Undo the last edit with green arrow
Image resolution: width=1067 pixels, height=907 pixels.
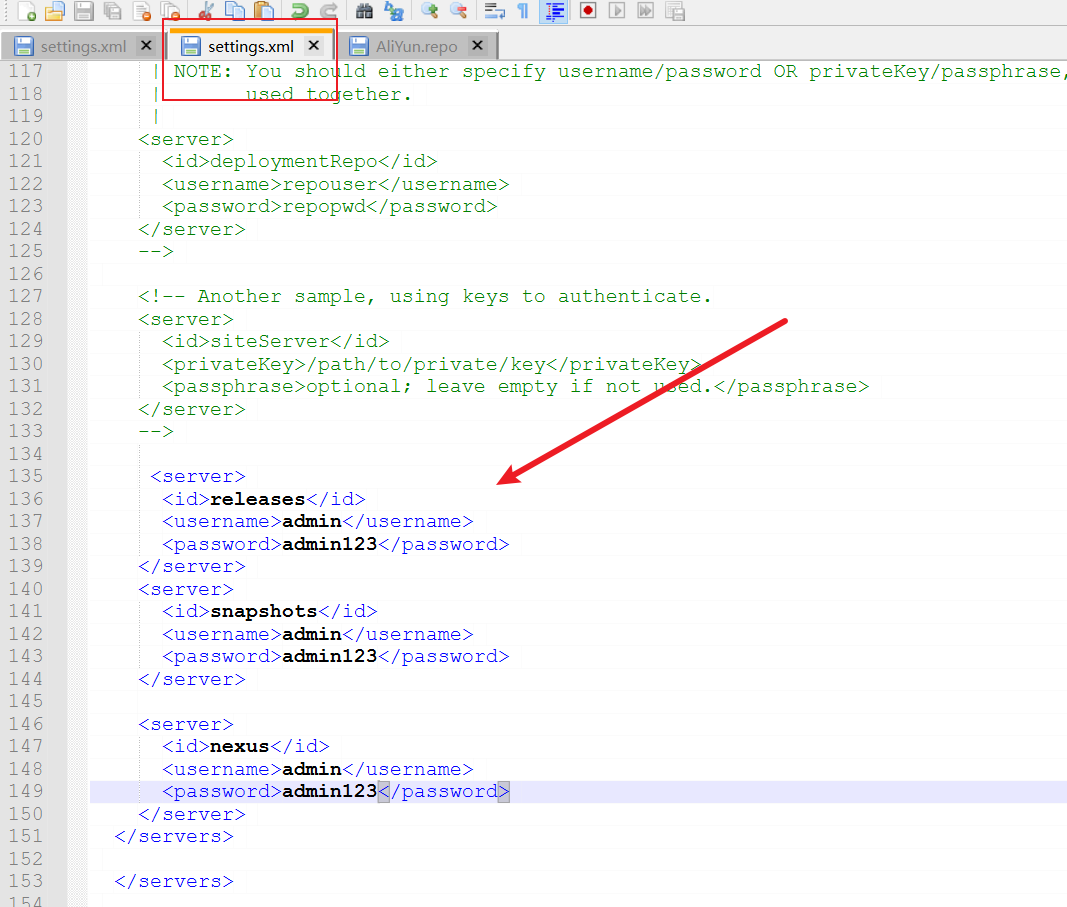[299, 11]
